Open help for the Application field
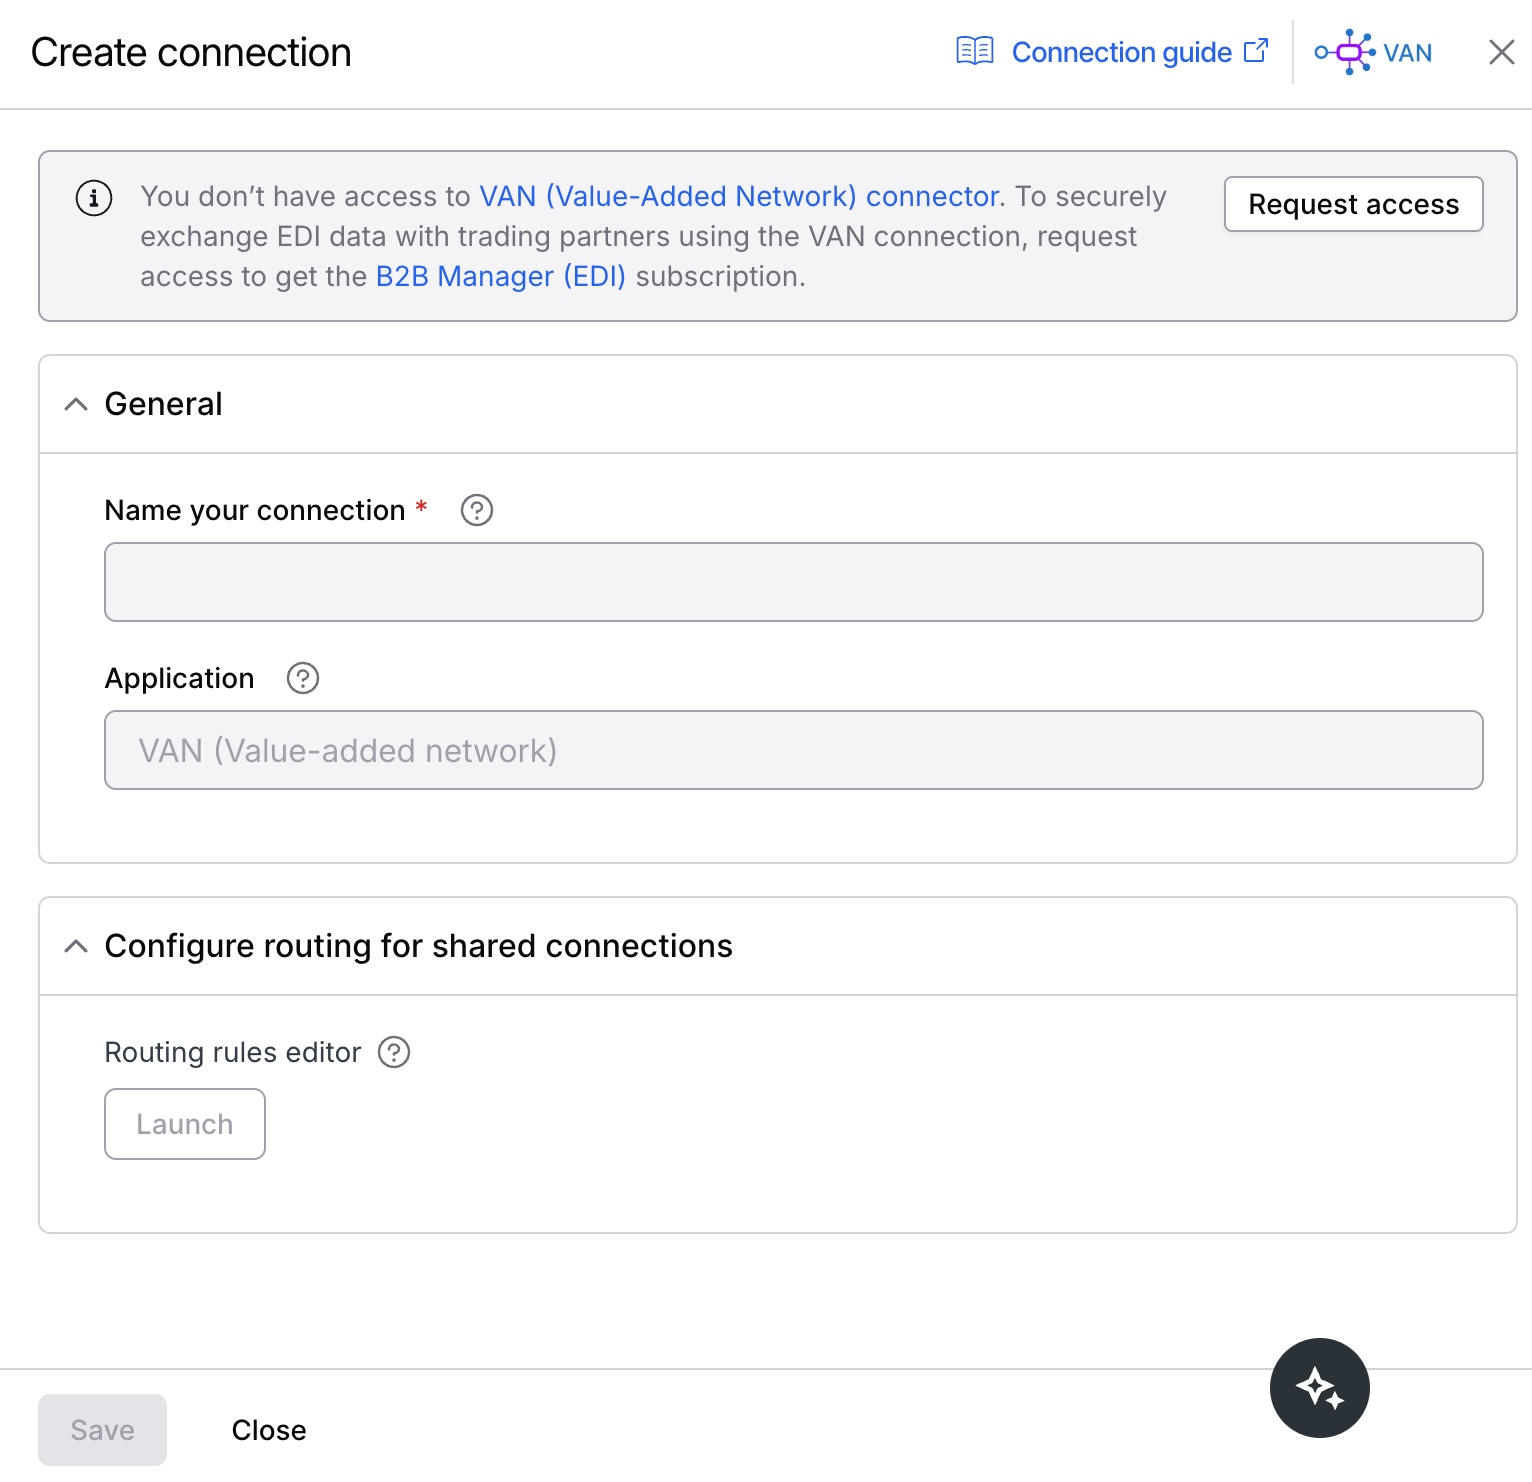This screenshot has height=1482, width=1532. click(302, 678)
